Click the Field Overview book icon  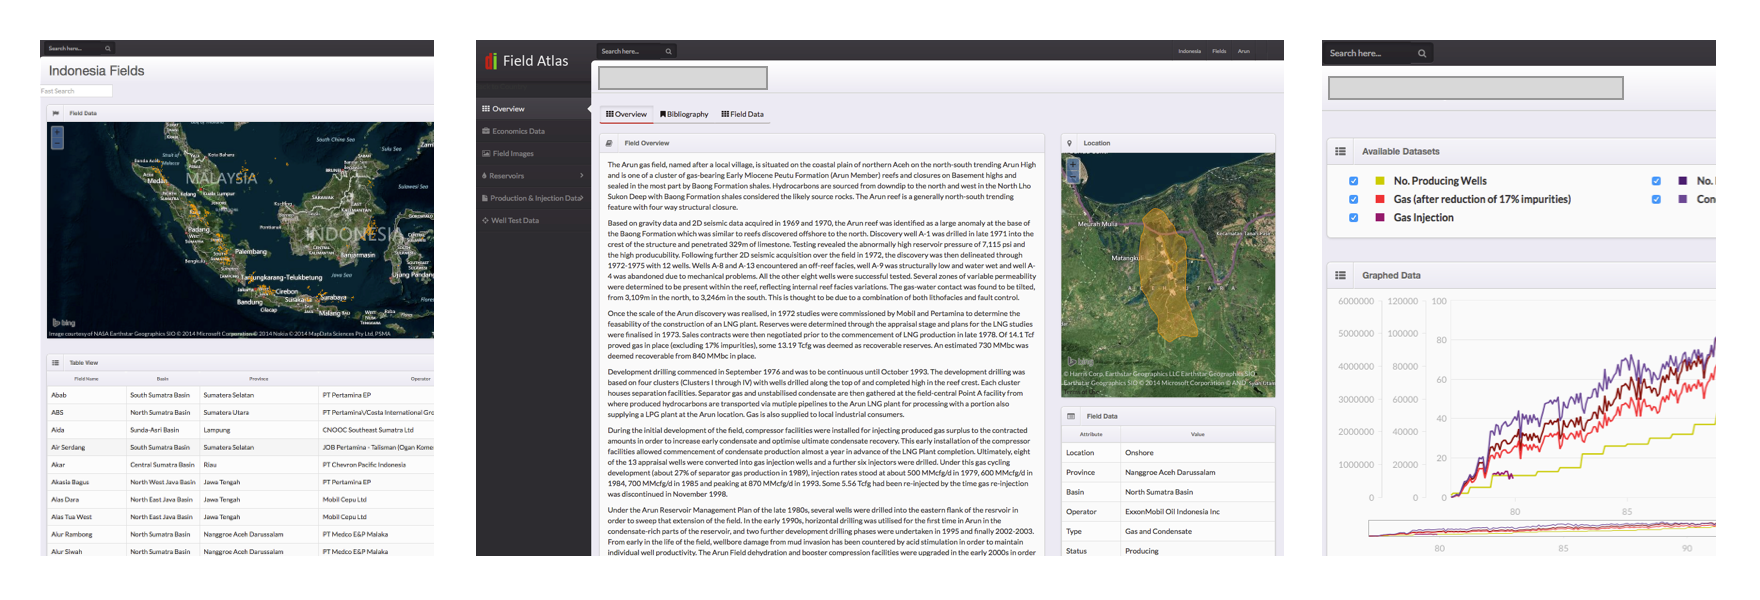(x=609, y=143)
